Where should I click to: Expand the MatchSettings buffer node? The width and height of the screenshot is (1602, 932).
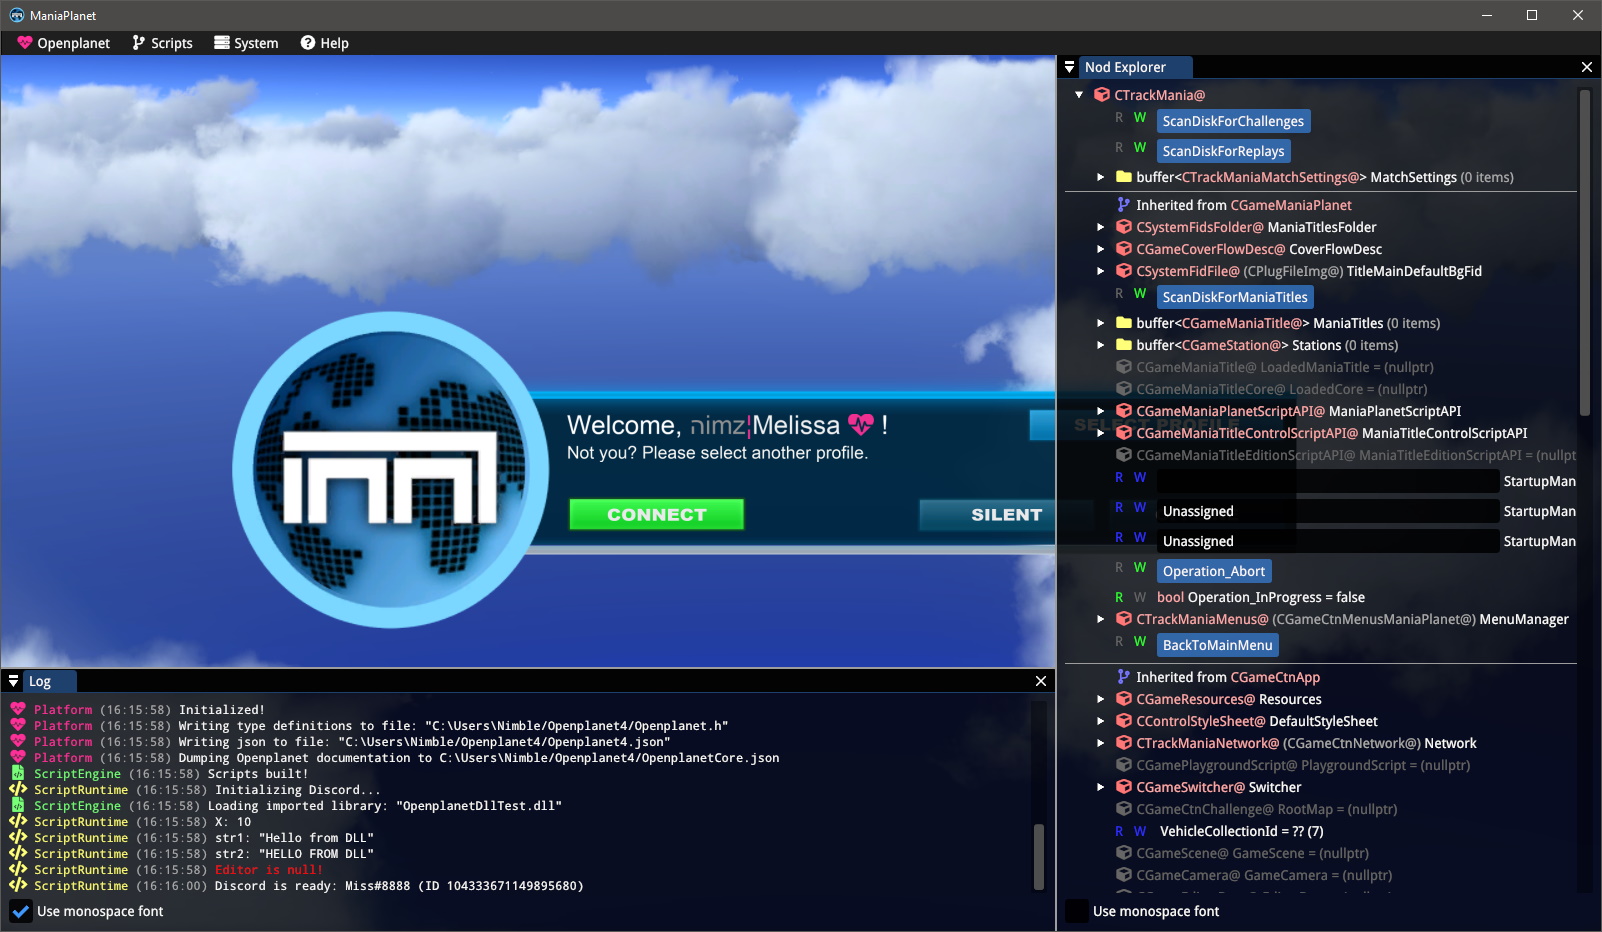[x=1100, y=177]
